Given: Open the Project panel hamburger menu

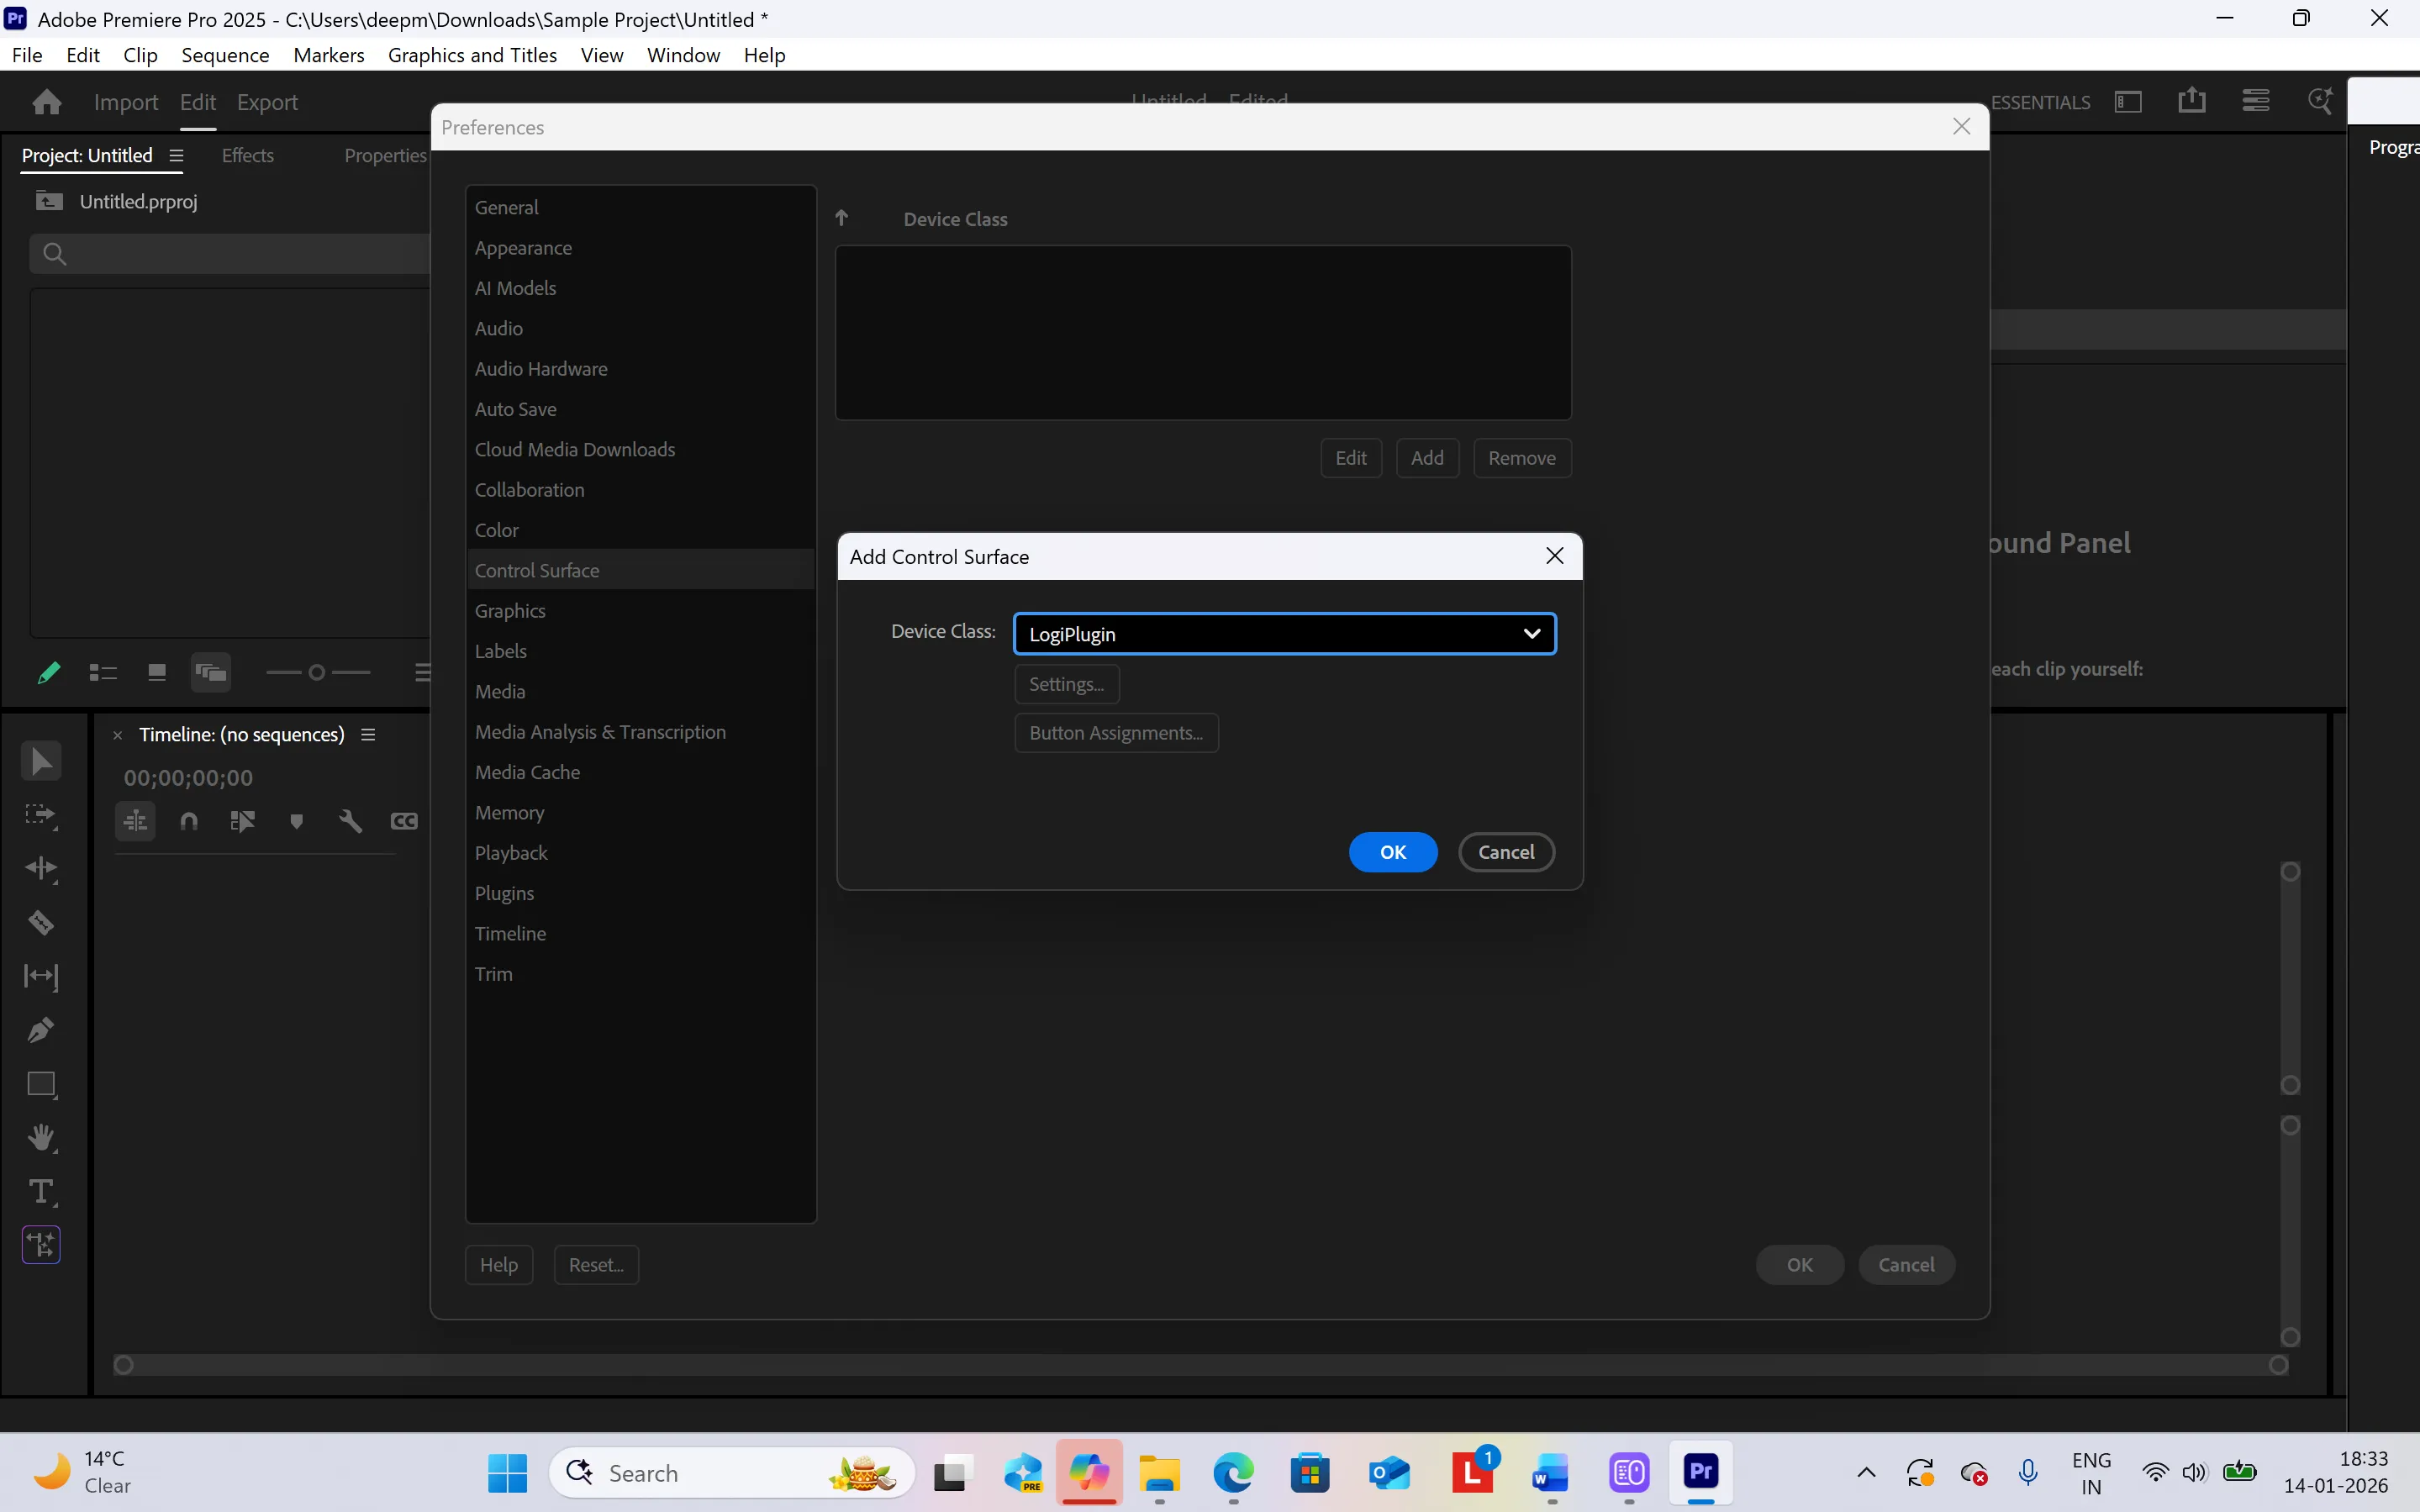Looking at the screenshot, I should pyautogui.click(x=177, y=155).
